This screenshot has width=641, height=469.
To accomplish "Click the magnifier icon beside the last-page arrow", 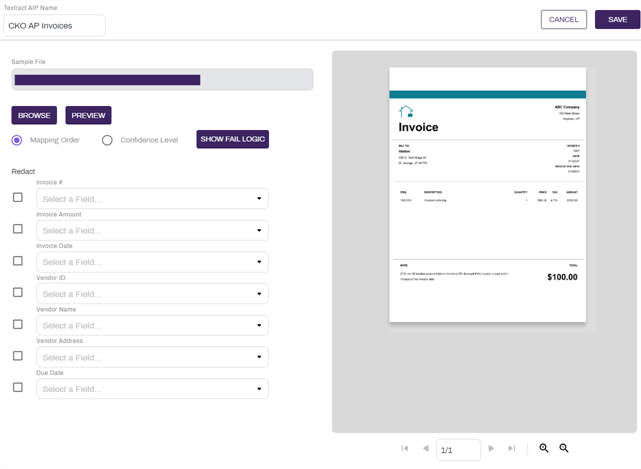I will [544, 448].
